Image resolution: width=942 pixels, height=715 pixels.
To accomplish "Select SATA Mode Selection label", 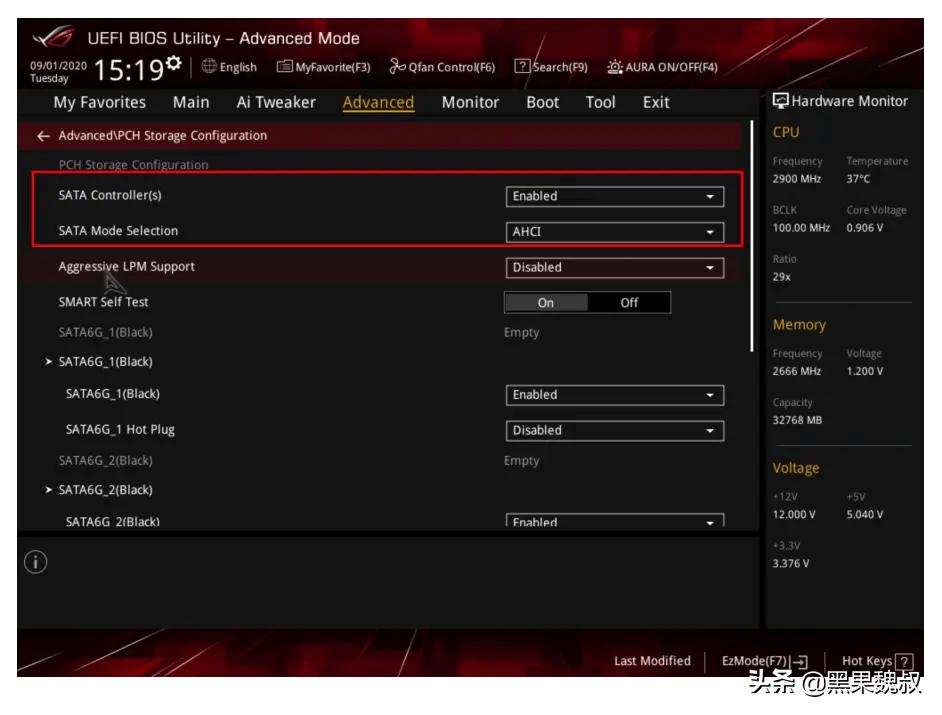I will (x=118, y=231).
